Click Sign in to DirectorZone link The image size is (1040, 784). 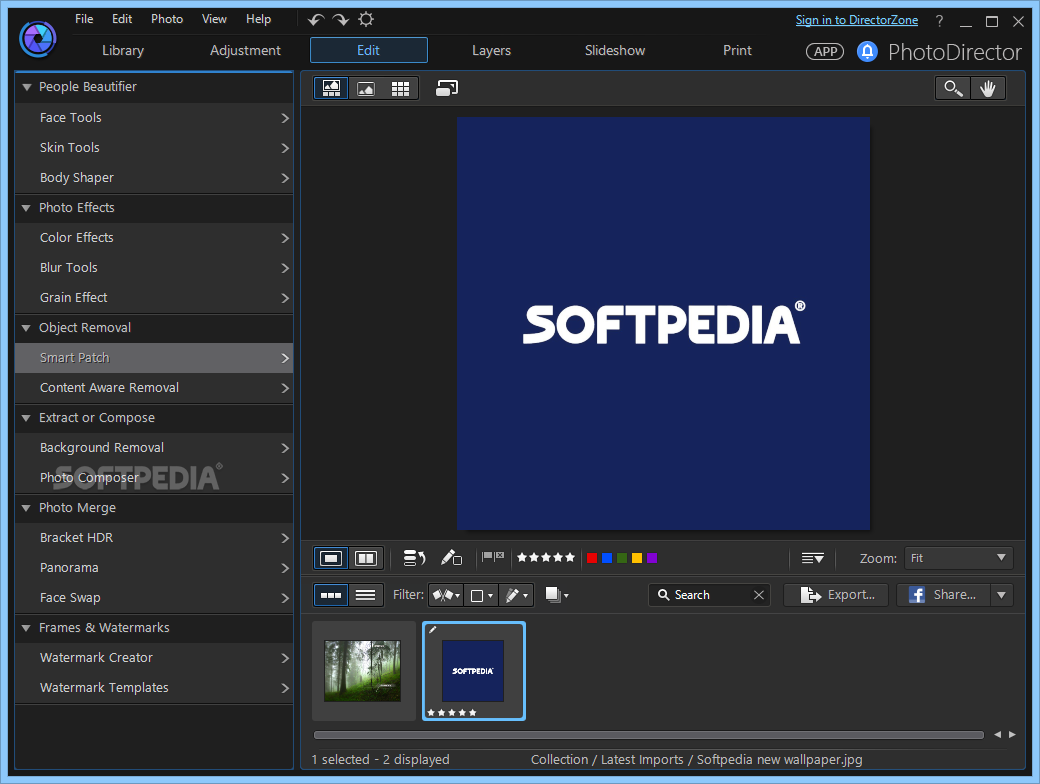coord(857,20)
